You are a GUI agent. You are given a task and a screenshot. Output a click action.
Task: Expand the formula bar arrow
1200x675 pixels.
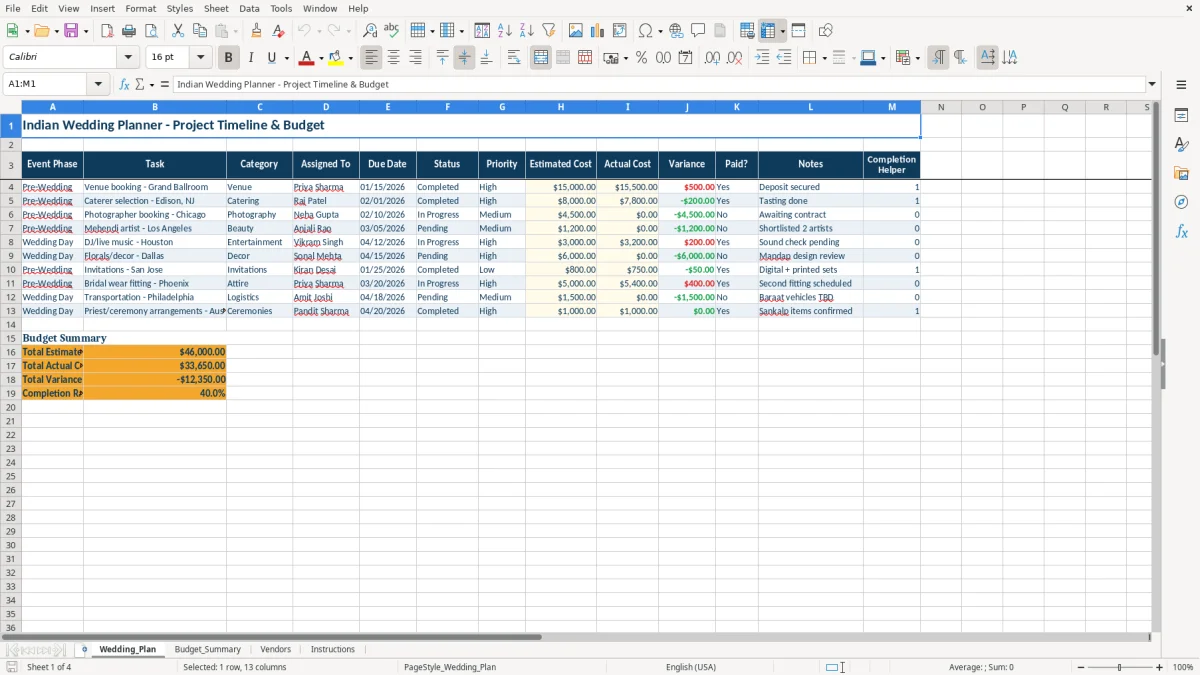coord(1152,84)
